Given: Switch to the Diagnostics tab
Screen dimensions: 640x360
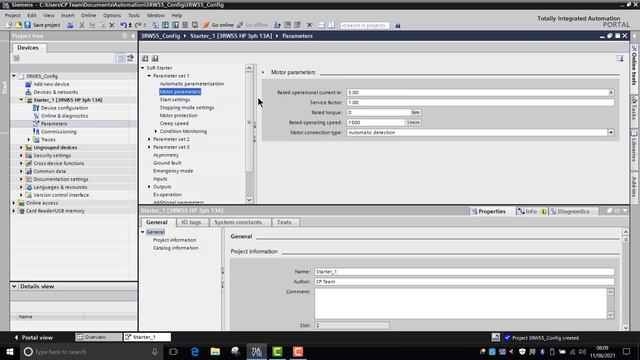Looking at the screenshot, I should pos(570,211).
